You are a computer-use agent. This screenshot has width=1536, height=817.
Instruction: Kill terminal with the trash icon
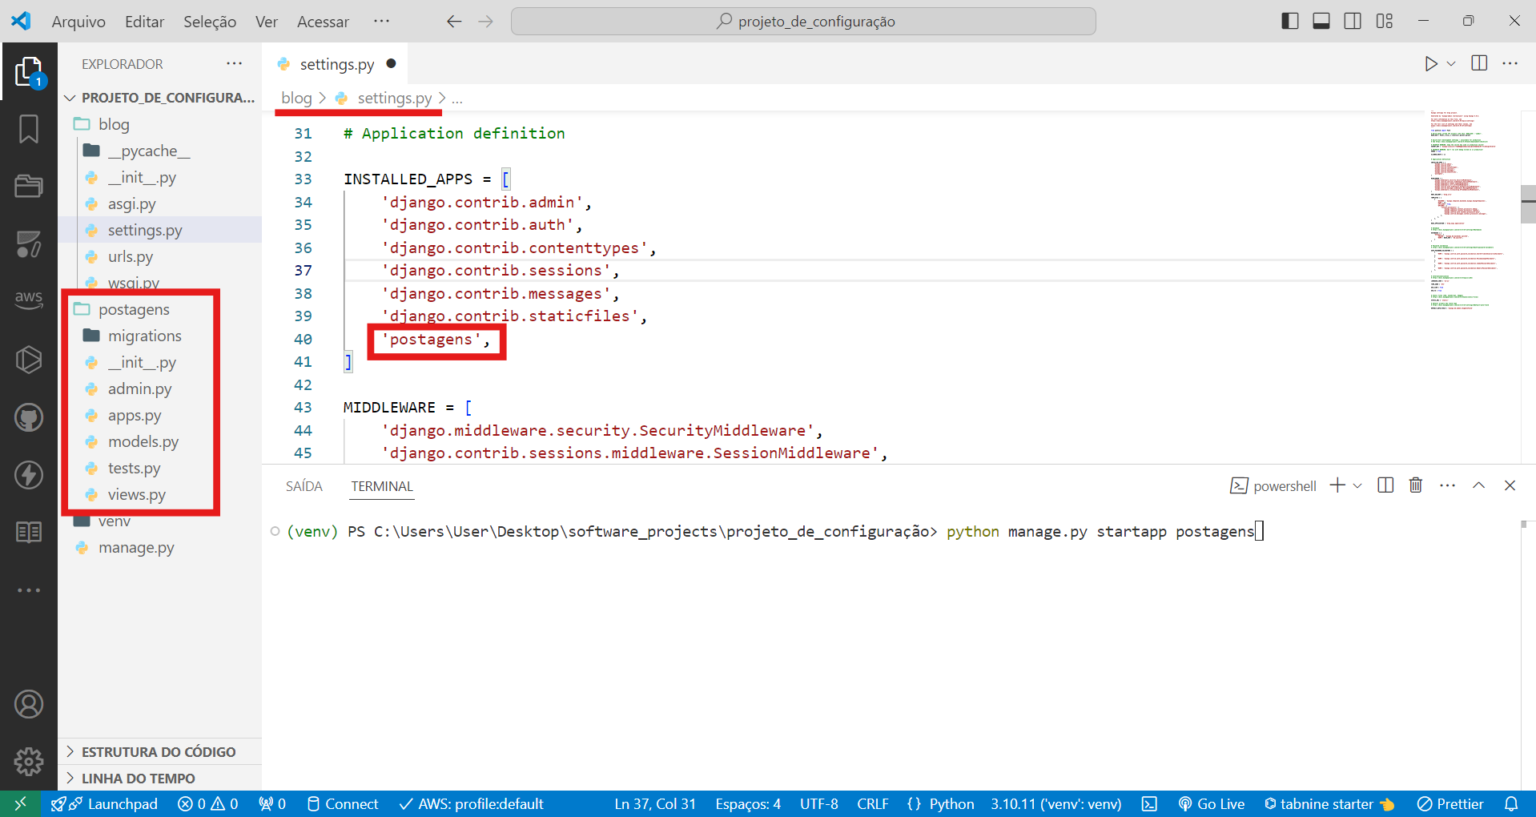tap(1415, 486)
